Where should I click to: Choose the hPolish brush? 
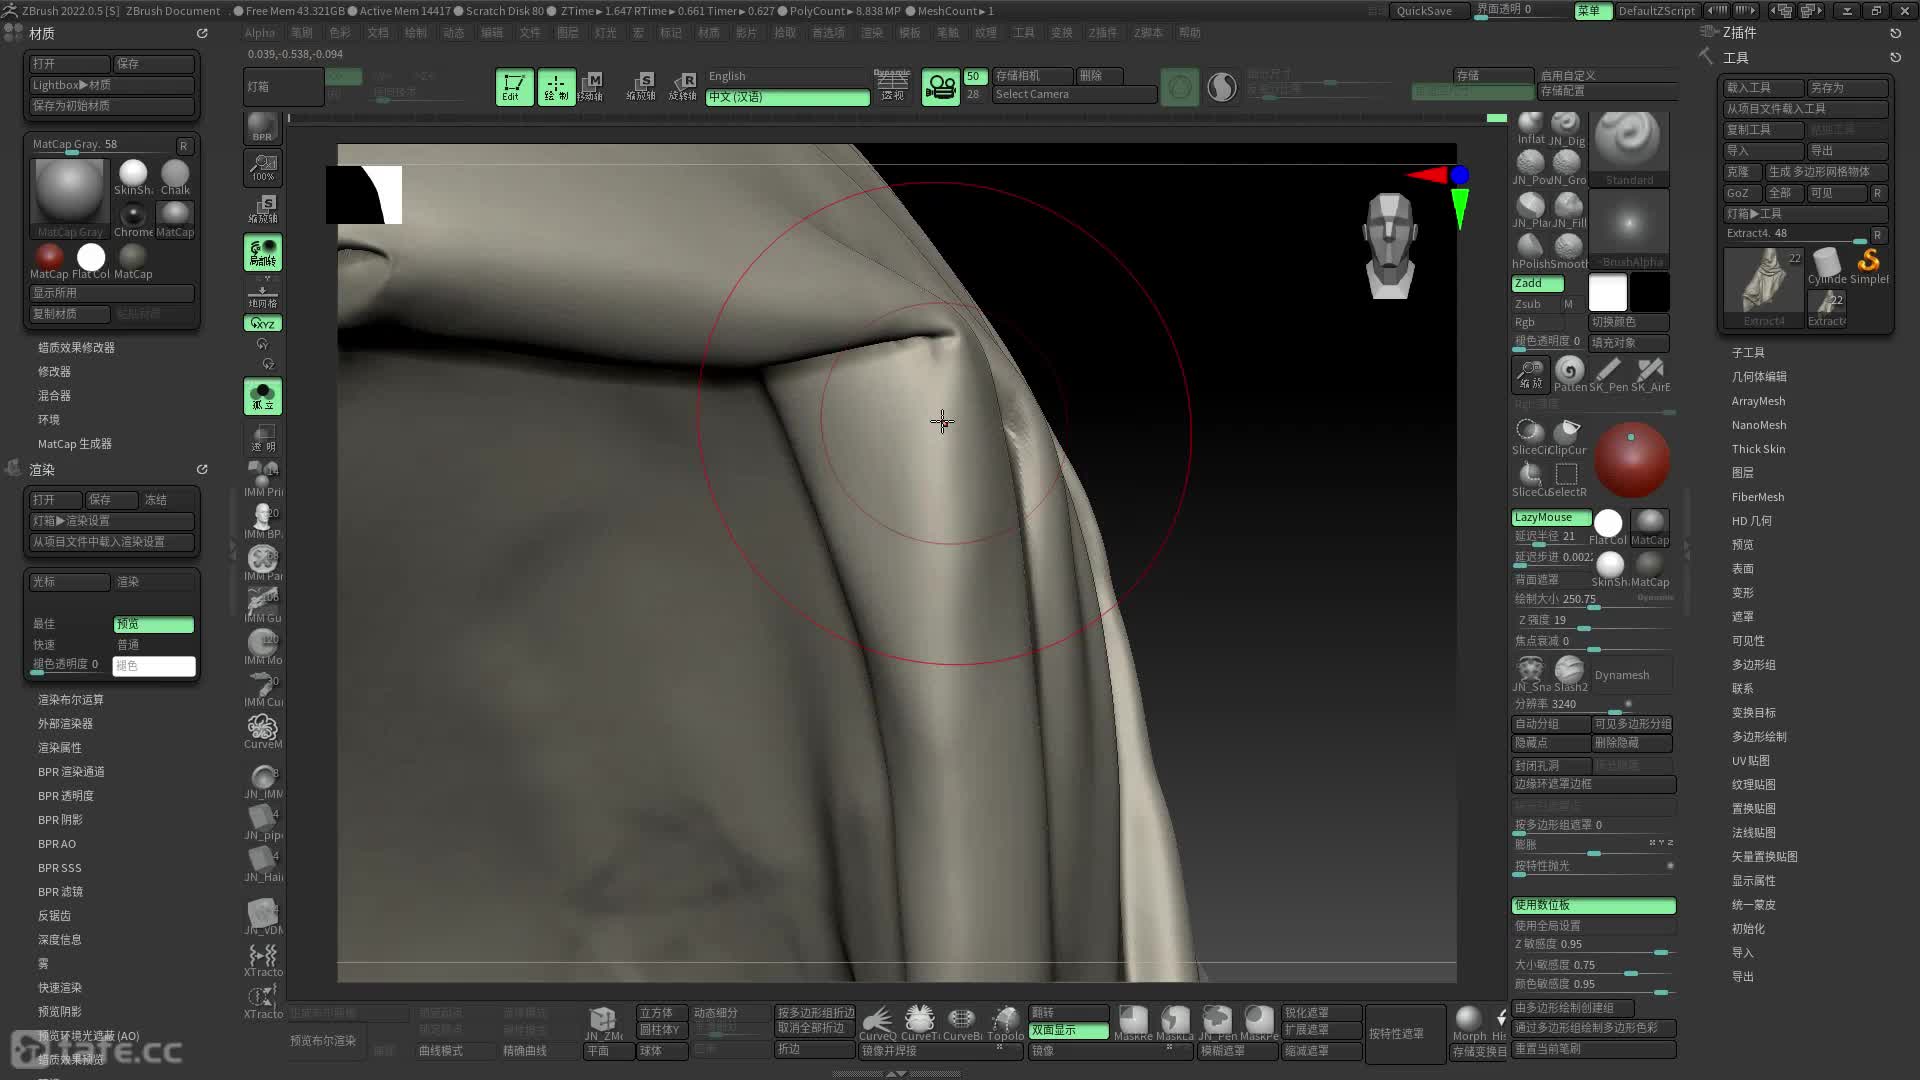click(x=1530, y=251)
